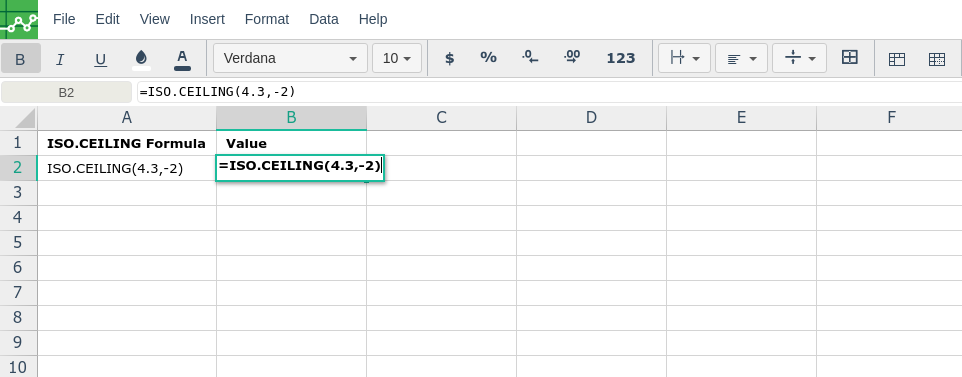Click the merge cells icon
962x377 pixels.
pos(850,58)
